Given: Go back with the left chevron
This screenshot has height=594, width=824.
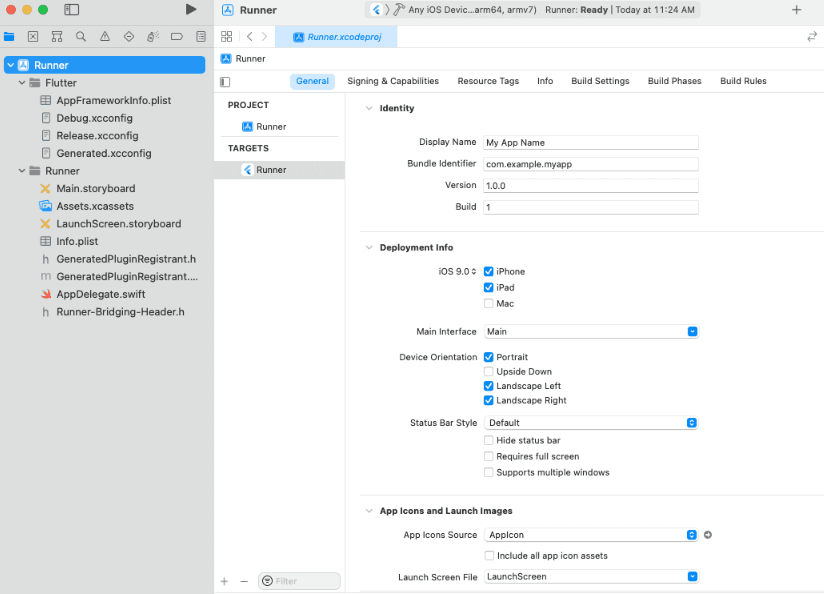Looking at the screenshot, I should click(x=250, y=36).
